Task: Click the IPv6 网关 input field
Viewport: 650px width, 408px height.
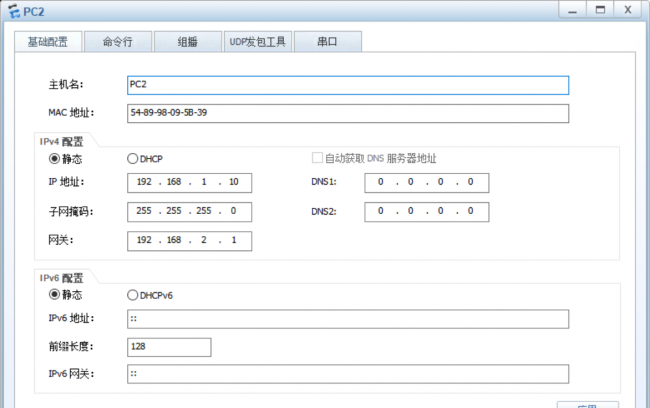Action: (348, 374)
